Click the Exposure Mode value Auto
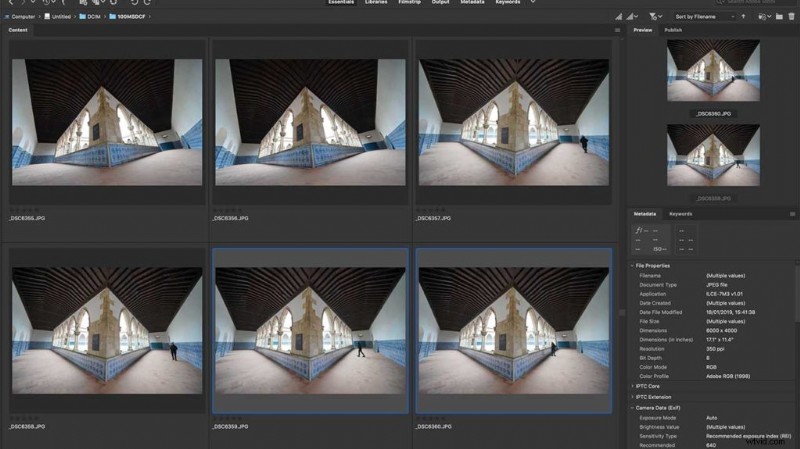This screenshot has width=800, height=449. click(712, 418)
